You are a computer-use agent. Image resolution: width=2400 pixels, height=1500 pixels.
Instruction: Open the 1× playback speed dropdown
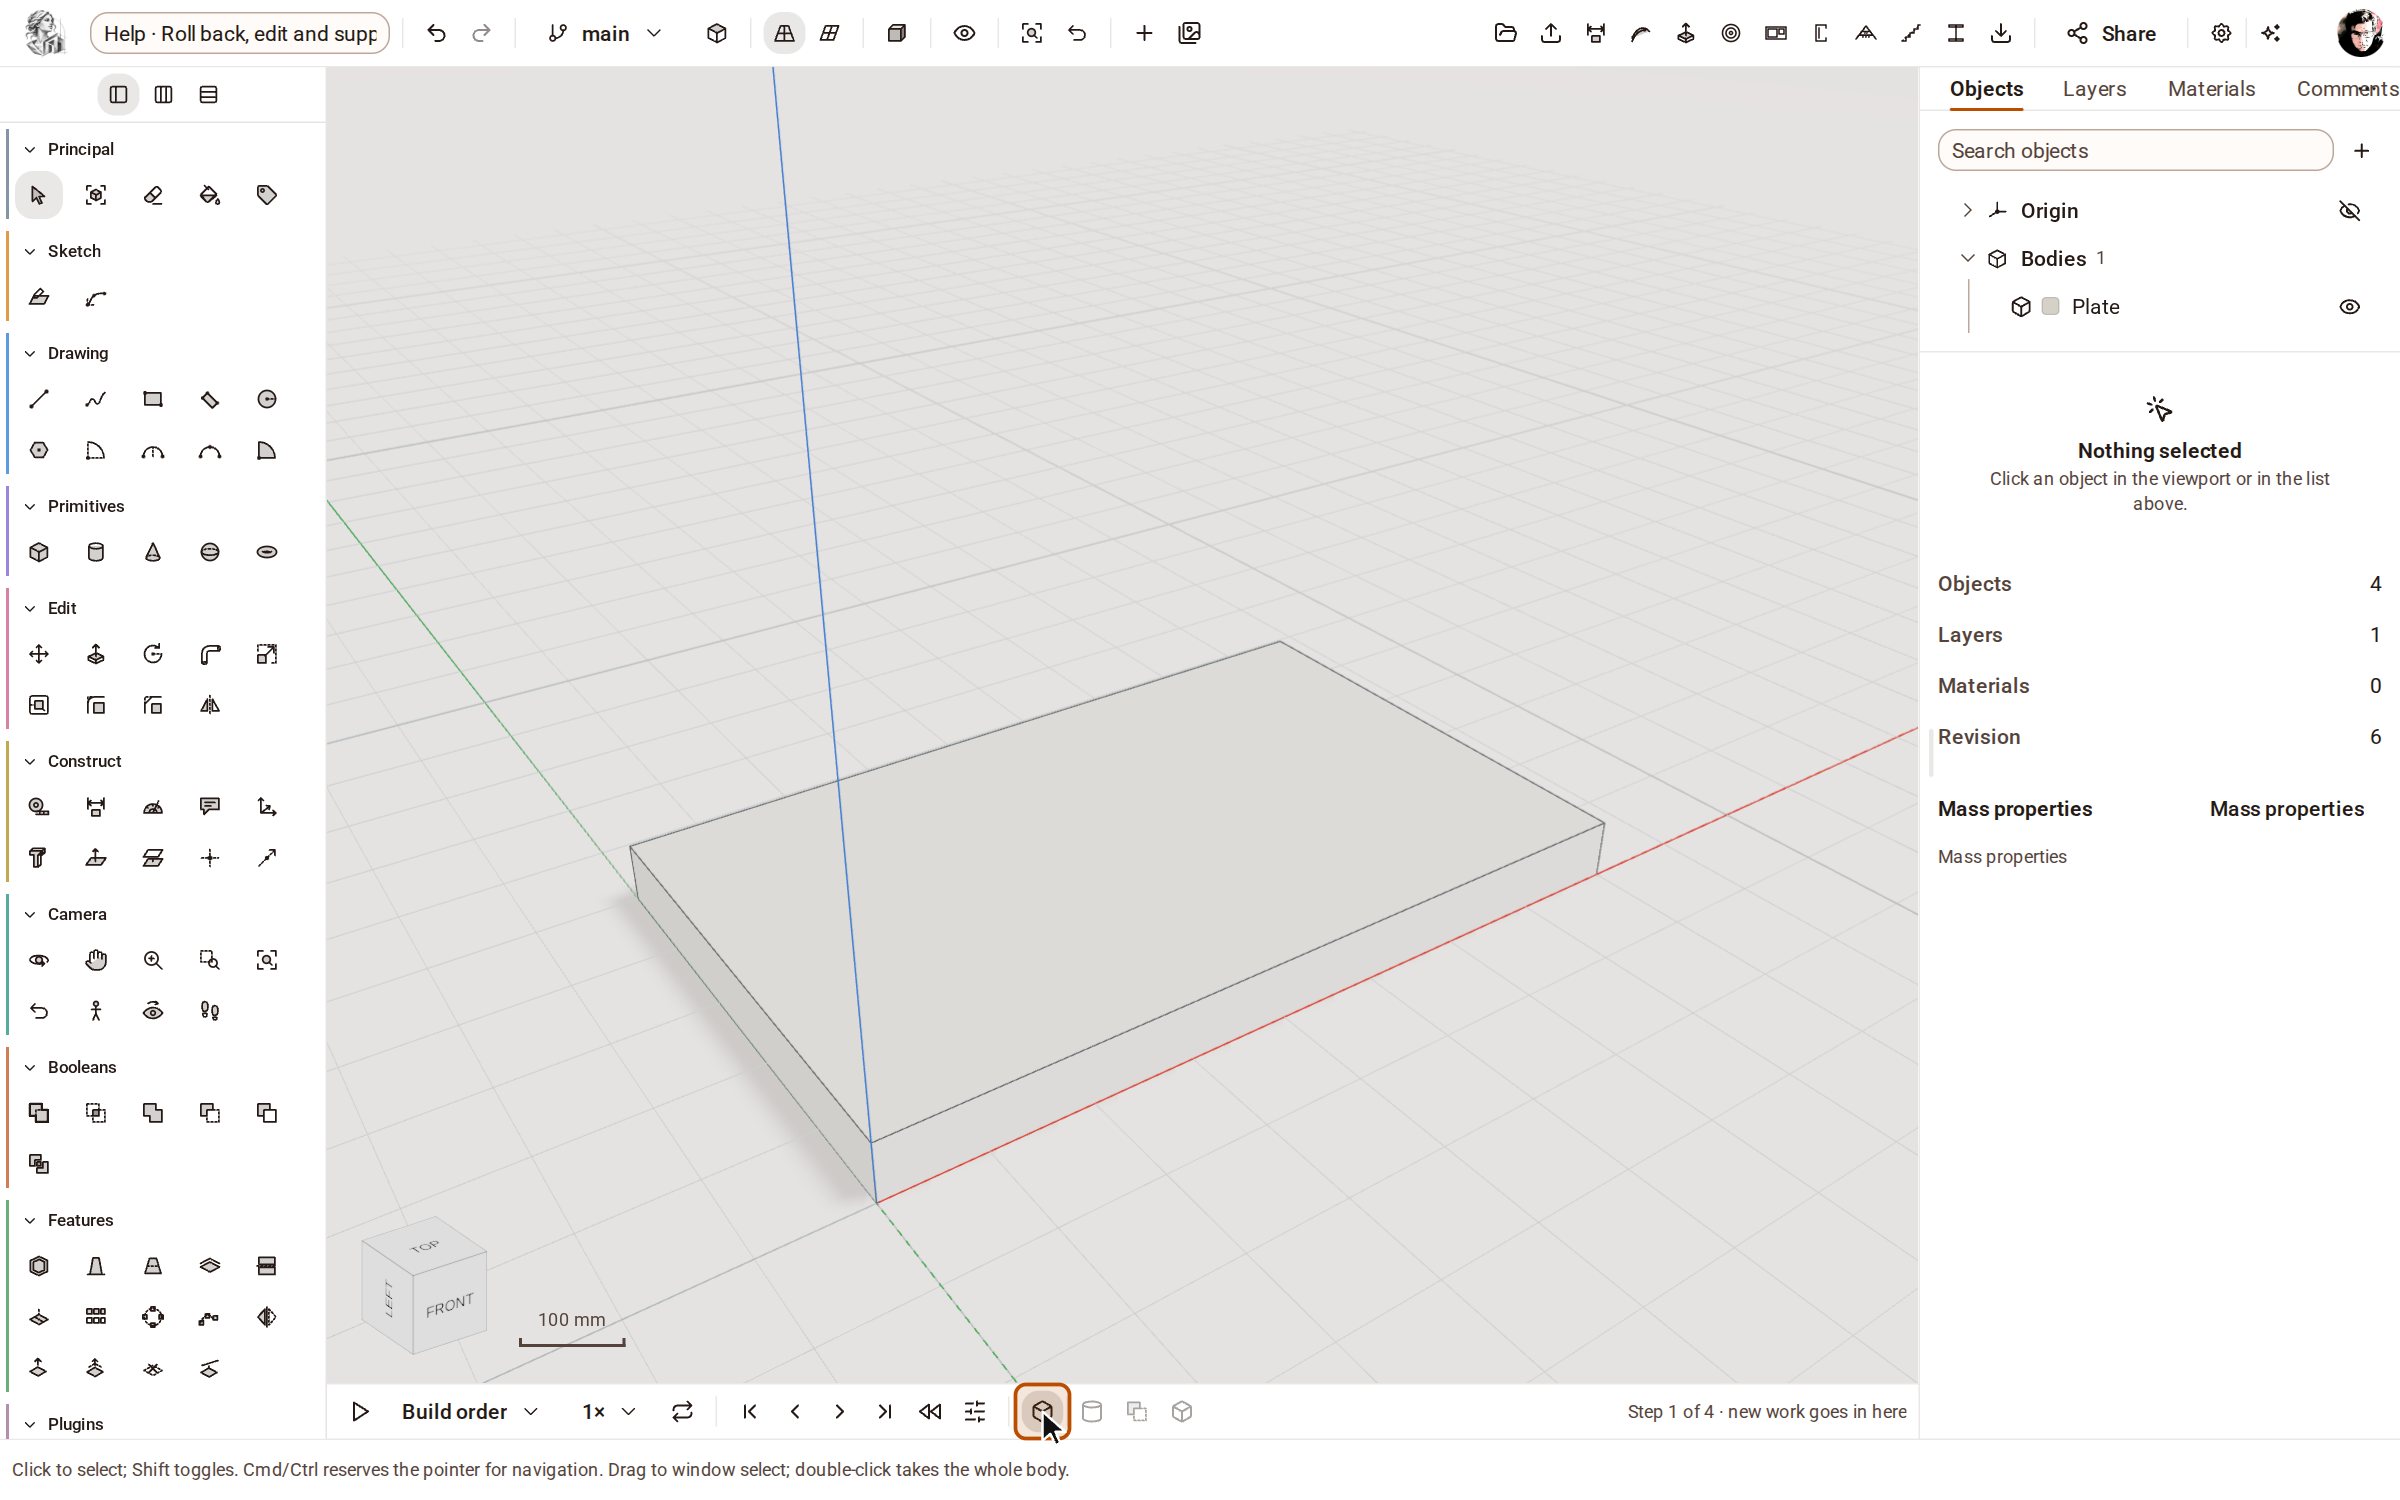609,1411
